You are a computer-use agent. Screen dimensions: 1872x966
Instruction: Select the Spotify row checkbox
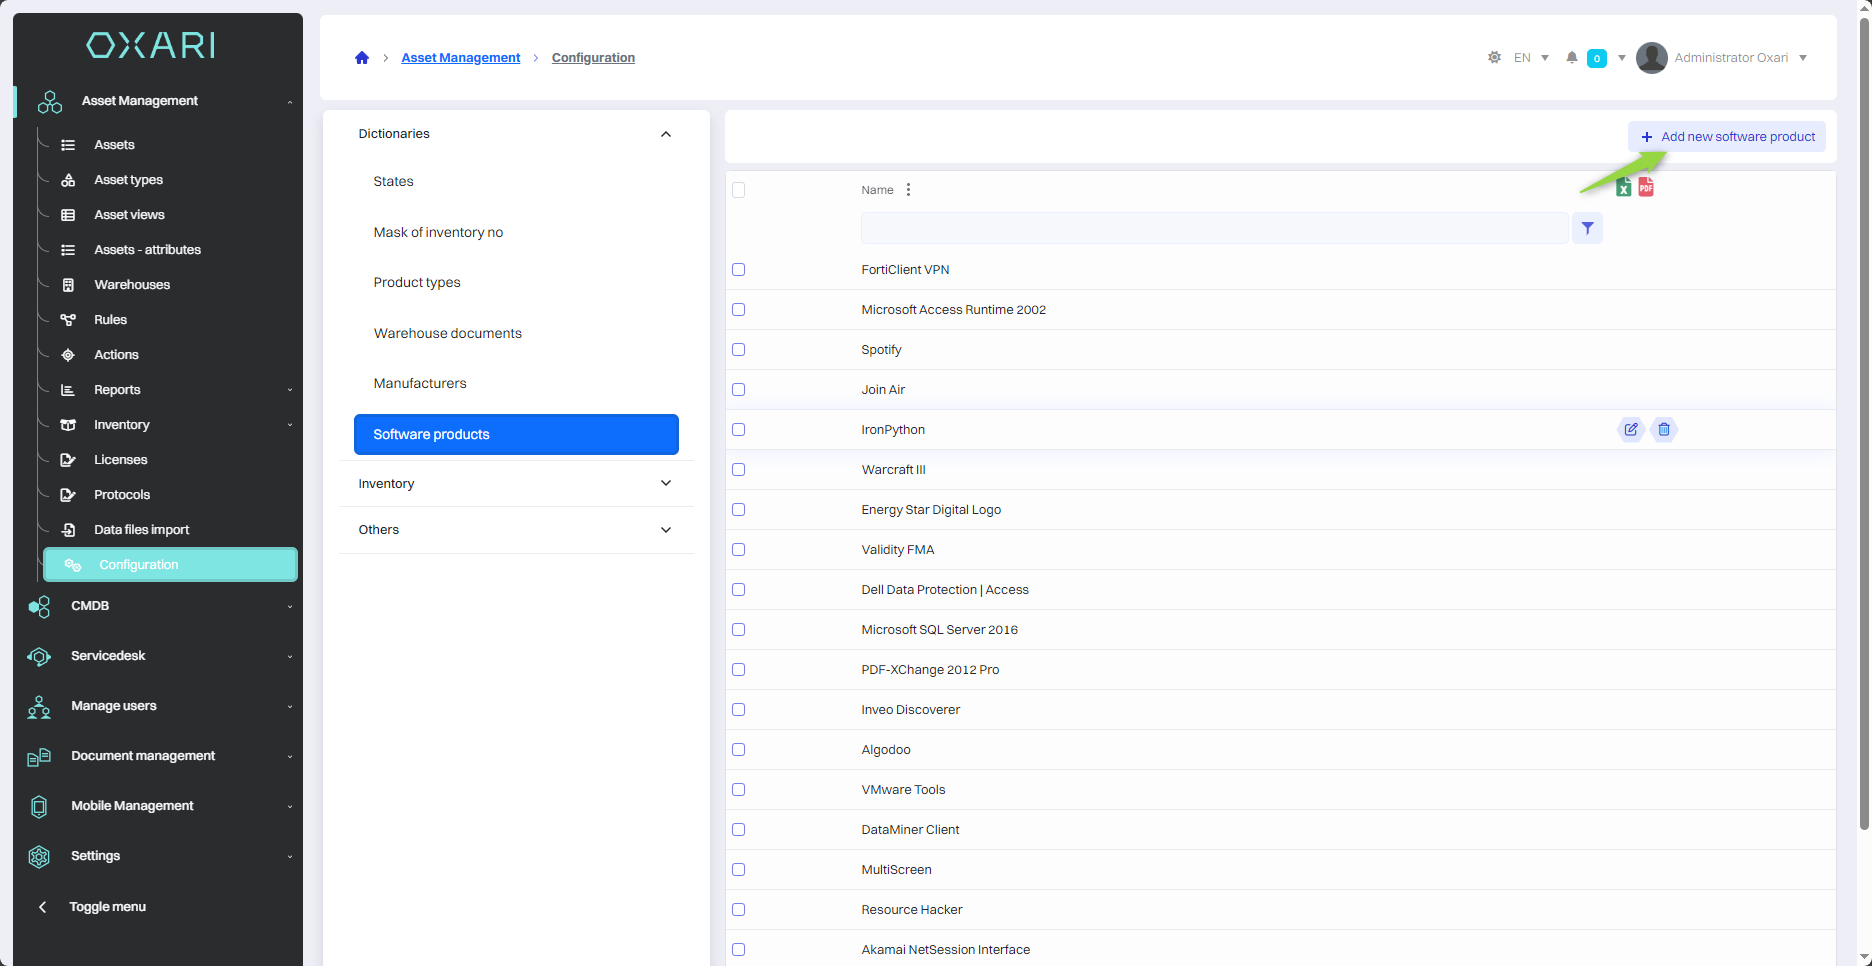click(x=739, y=350)
